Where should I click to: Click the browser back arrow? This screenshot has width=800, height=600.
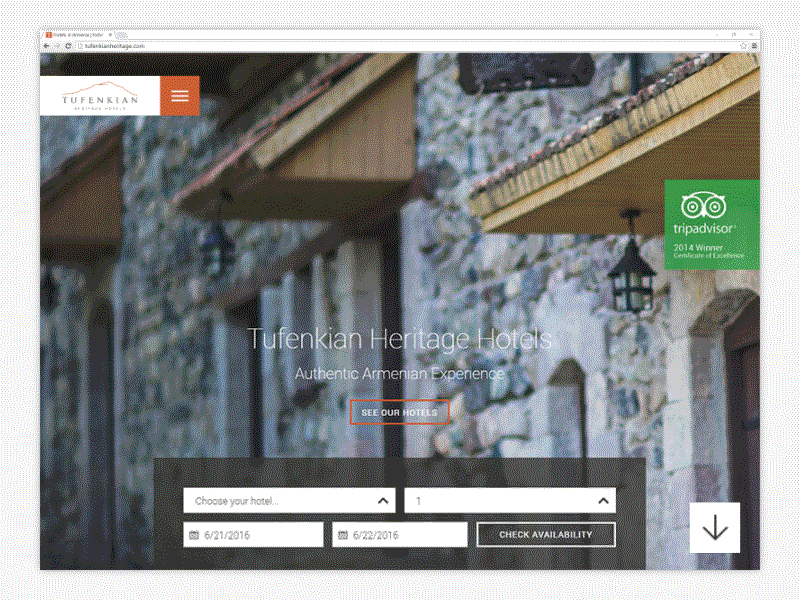[x=47, y=46]
